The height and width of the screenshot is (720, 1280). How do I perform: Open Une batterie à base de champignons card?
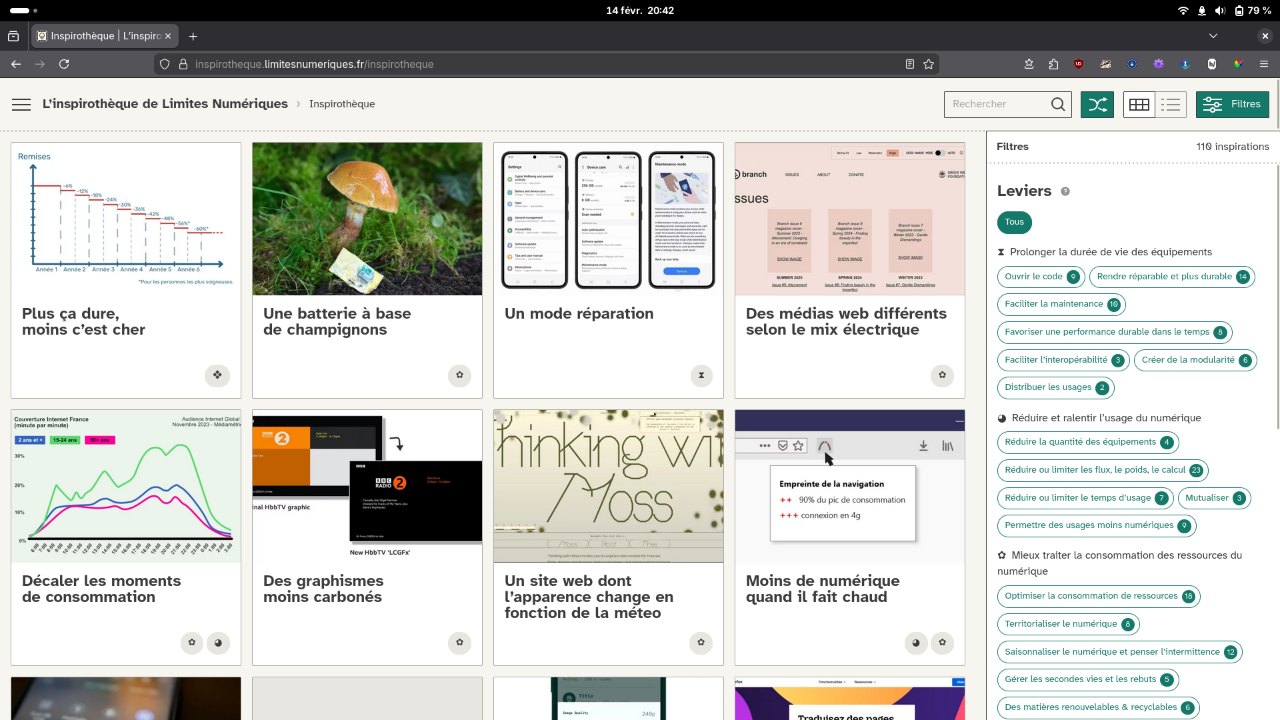(x=367, y=270)
